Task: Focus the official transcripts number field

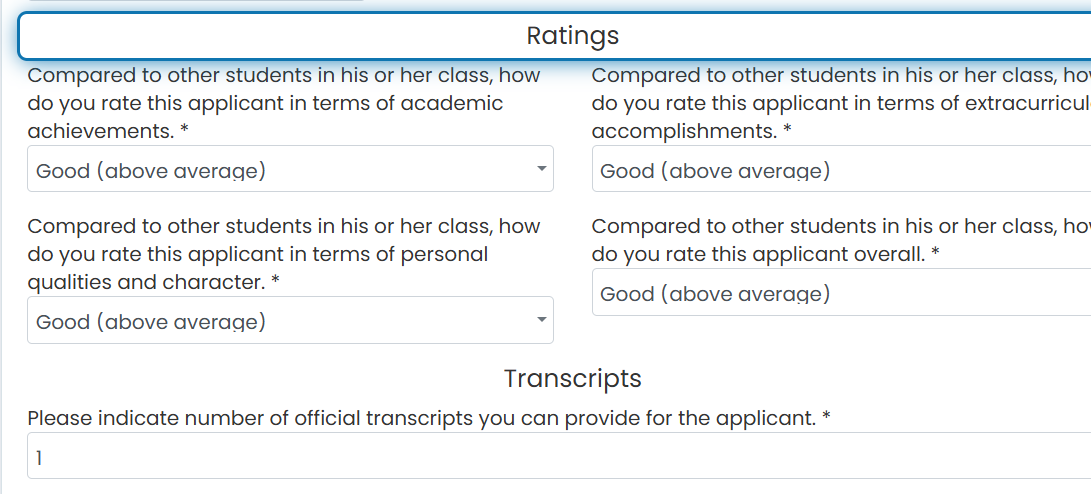Action: [559, 456]
